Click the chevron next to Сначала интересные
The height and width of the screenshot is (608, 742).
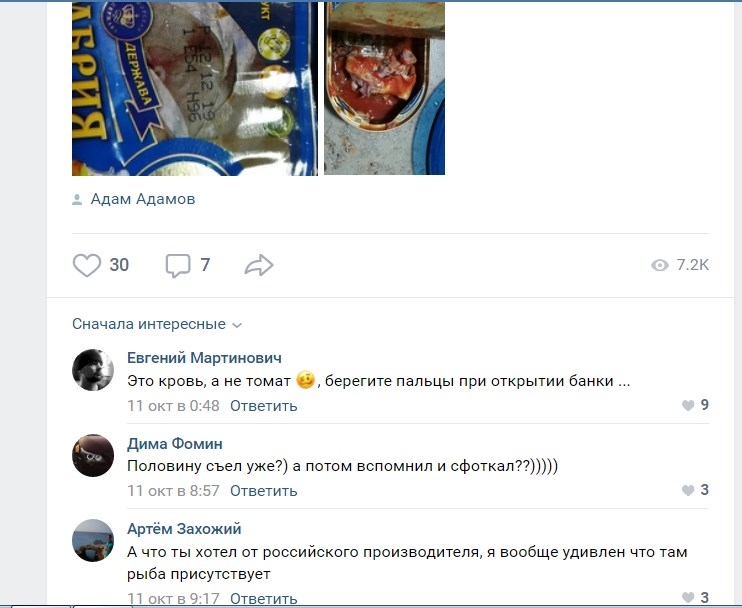[237, 325]
